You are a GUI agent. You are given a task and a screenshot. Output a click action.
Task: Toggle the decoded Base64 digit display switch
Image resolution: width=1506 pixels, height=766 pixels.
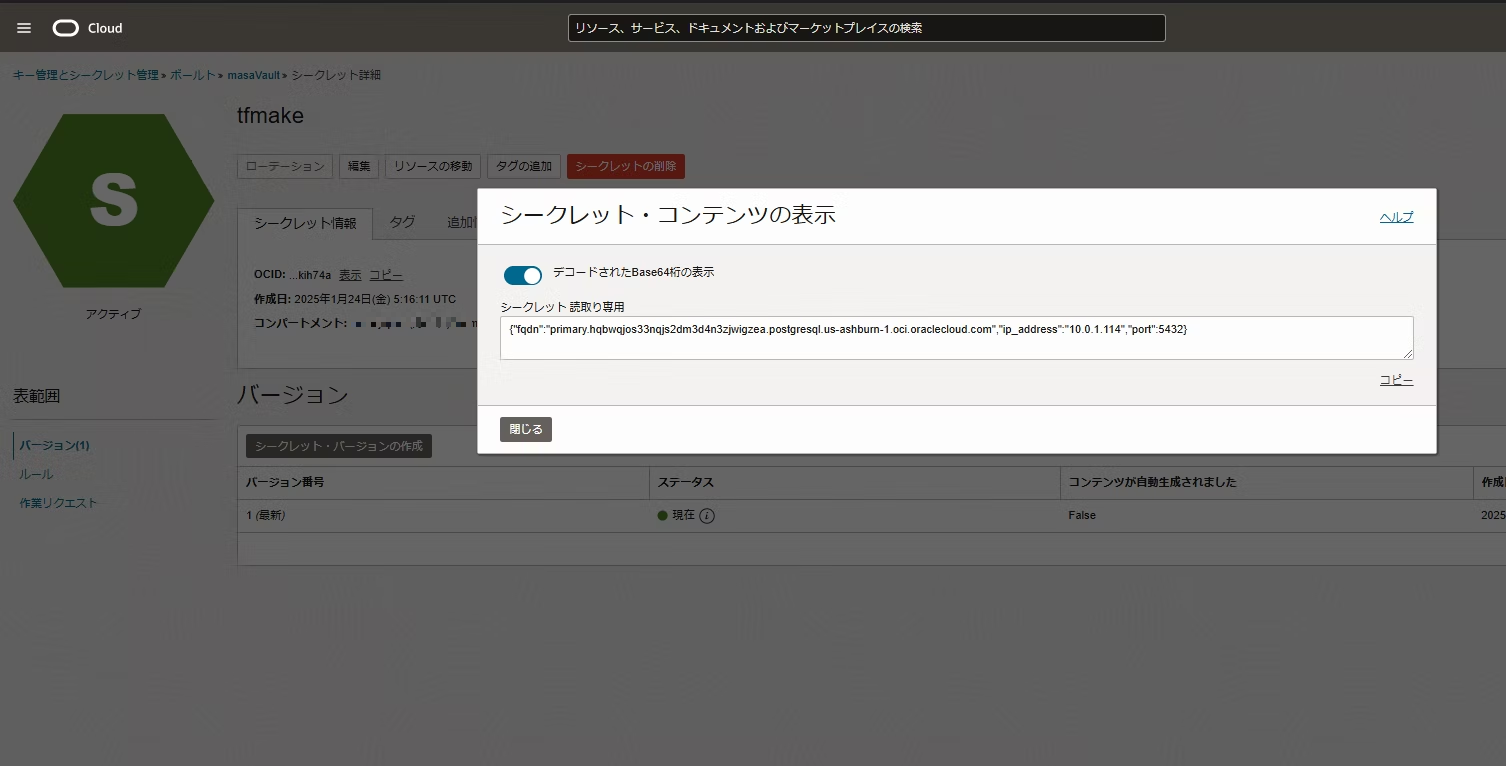point(522,275)
